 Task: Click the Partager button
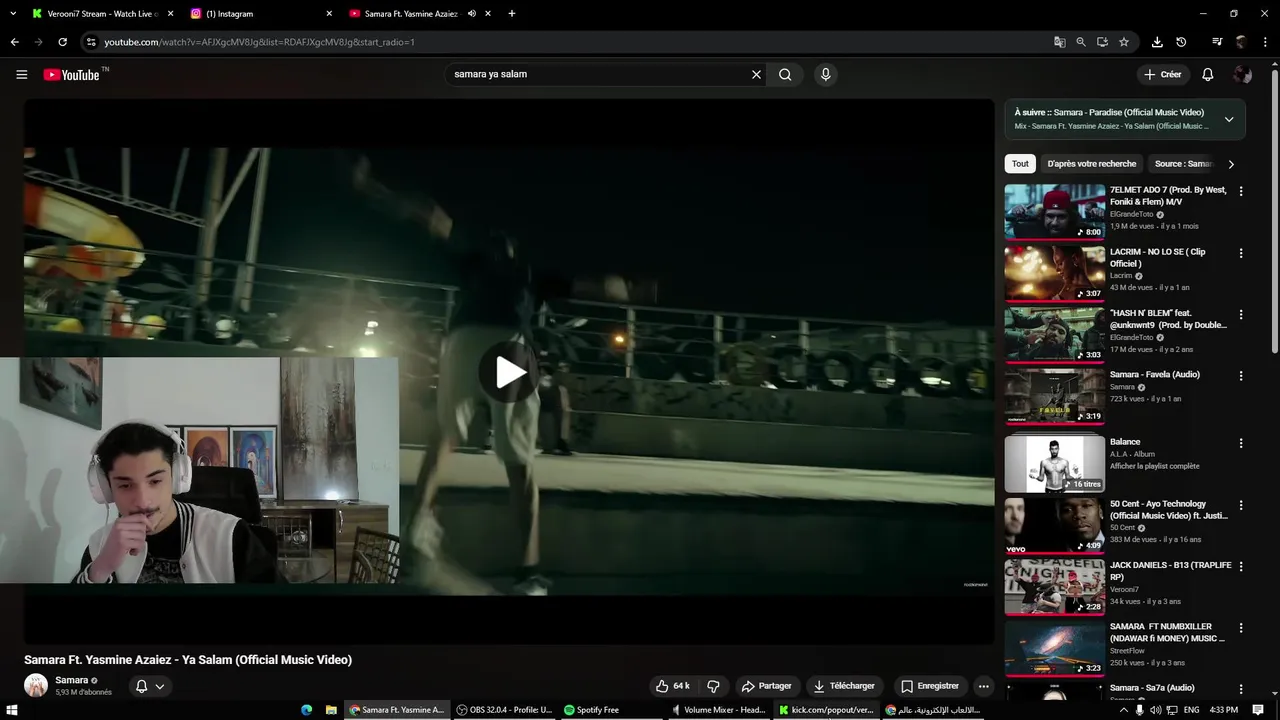click(767, 686)
